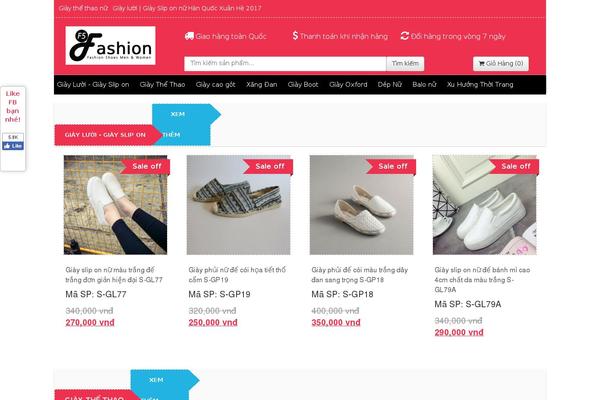Open the white woven S-GP18 shoe image
The height and width of the screenshot is (400, 600).
(361, 205)
